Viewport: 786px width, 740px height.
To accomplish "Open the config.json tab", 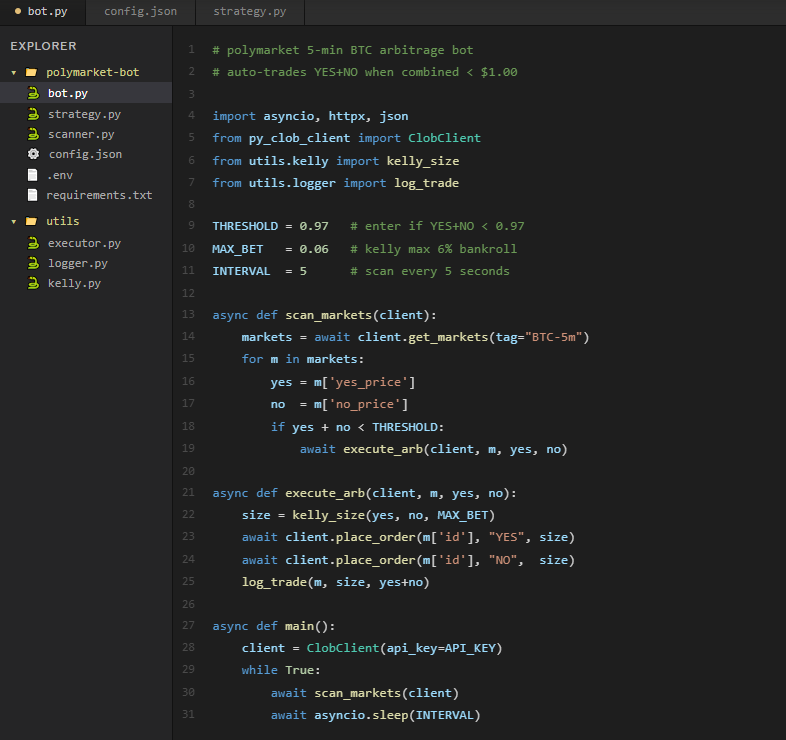I will [x=140, y=12].
